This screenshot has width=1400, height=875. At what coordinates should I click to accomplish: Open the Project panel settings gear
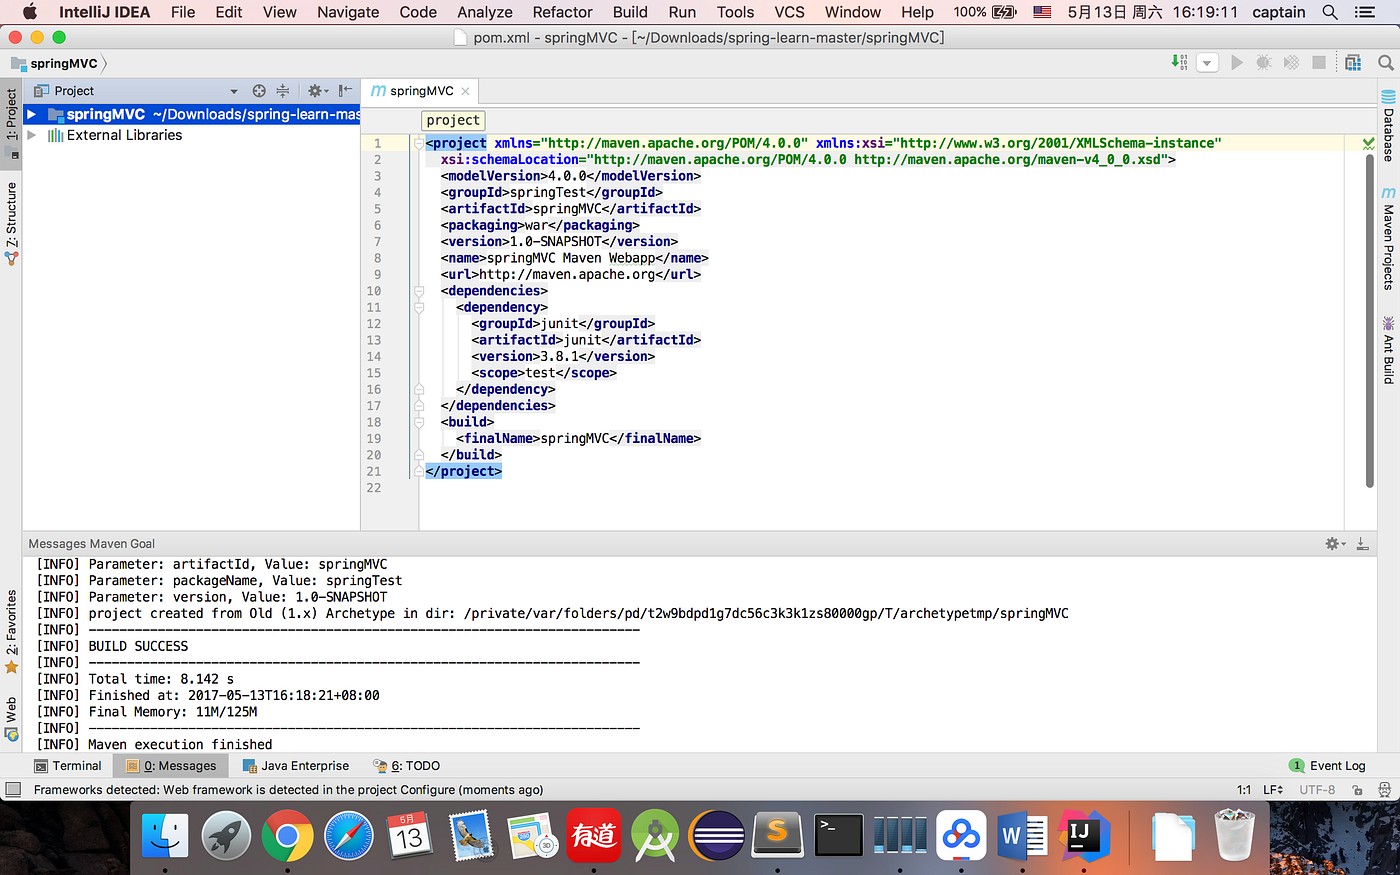coord(315,90)
